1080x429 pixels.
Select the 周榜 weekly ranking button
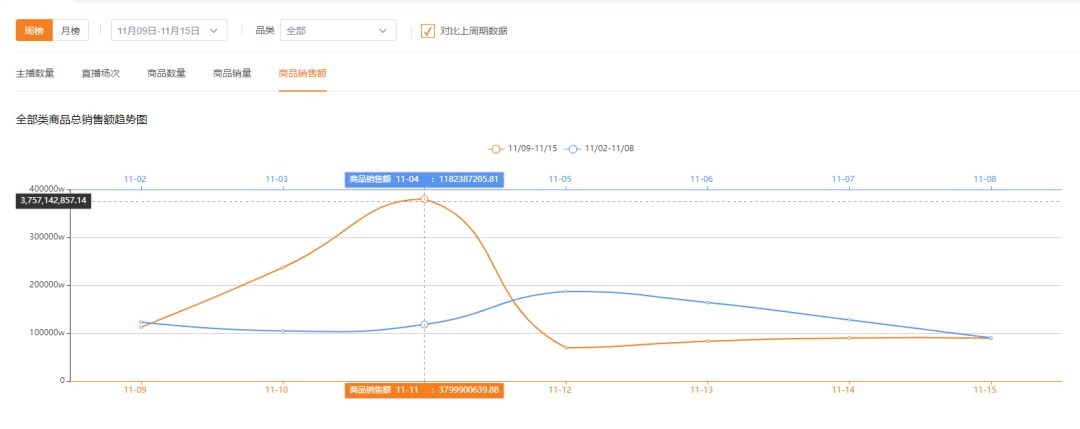tap(34, 31)
